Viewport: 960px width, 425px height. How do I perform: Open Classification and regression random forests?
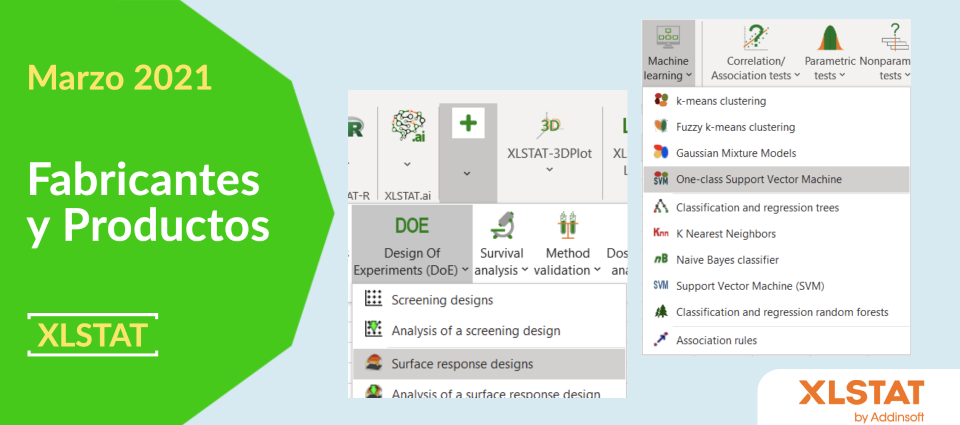776,312
